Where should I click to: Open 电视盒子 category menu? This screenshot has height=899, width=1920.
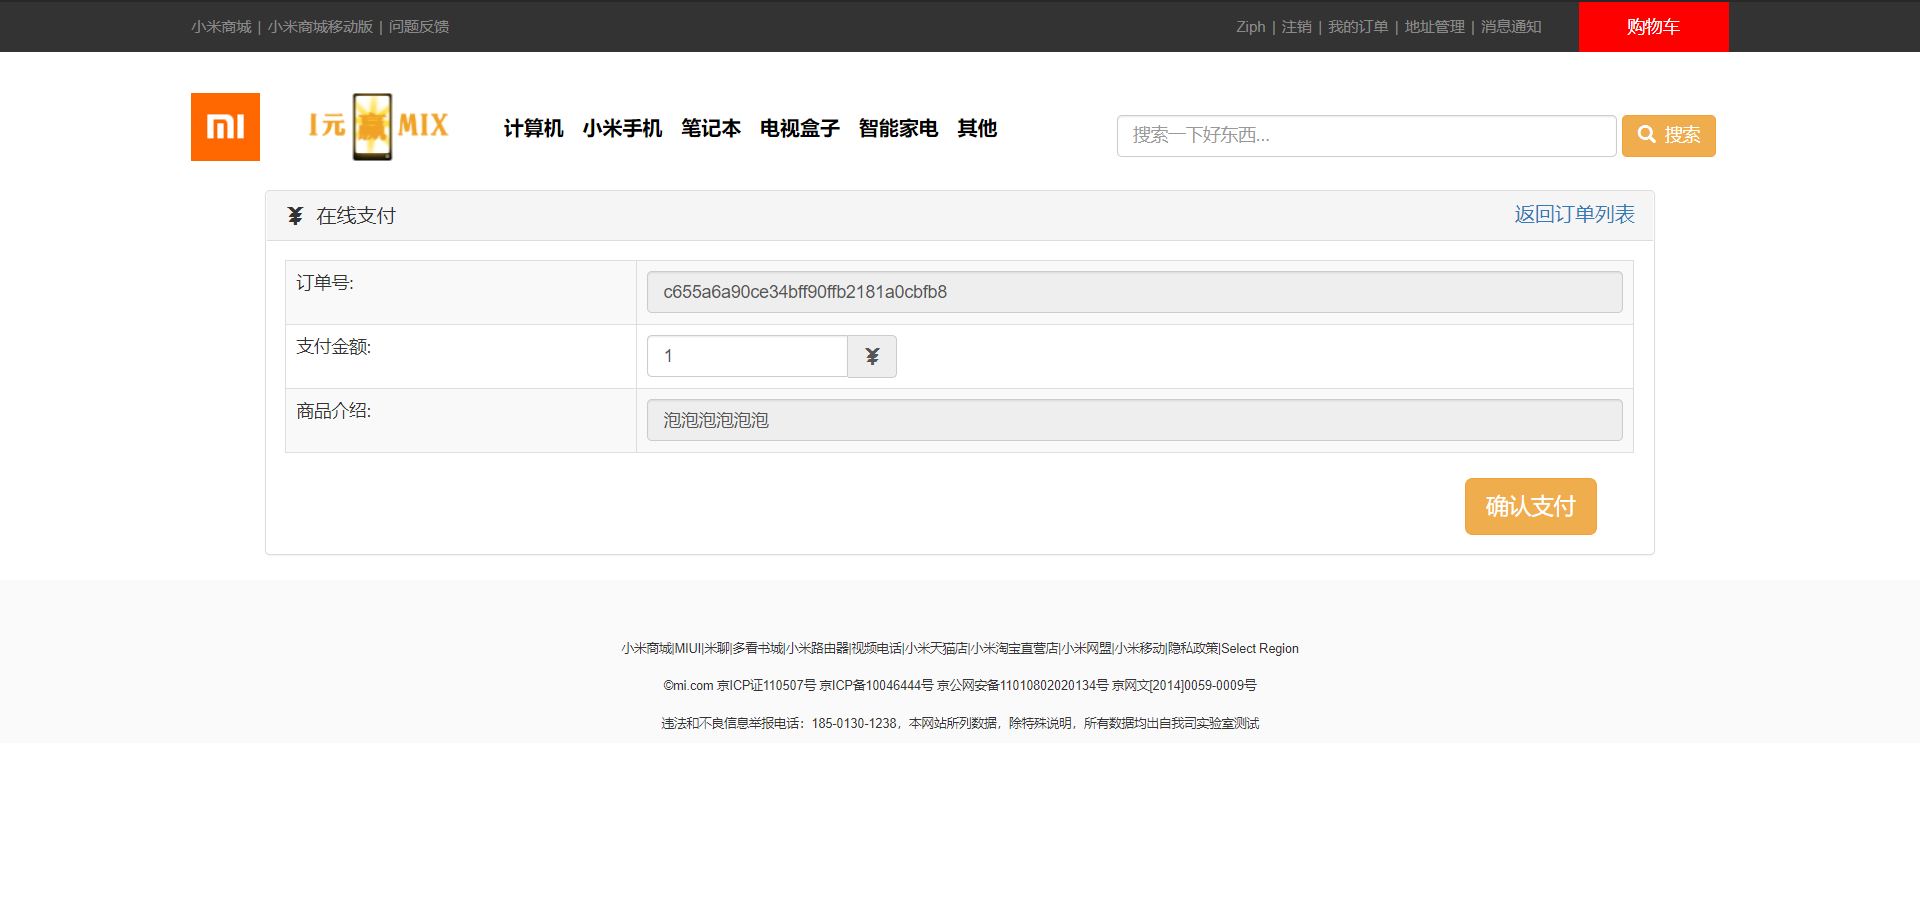coord(799,128)
